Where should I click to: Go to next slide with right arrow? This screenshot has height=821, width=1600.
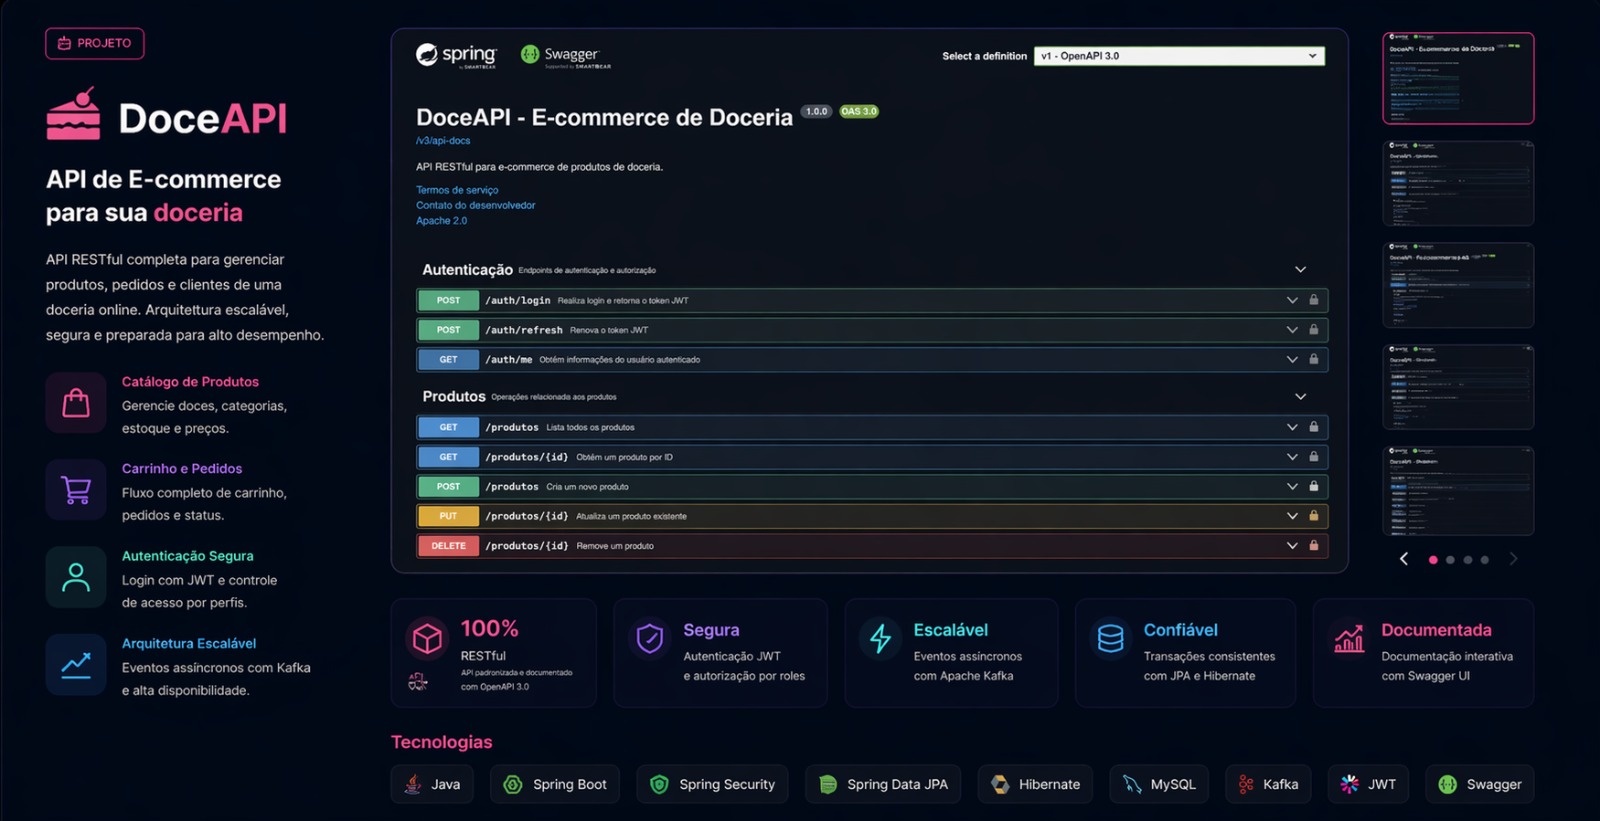click(x=1513, y=559)
